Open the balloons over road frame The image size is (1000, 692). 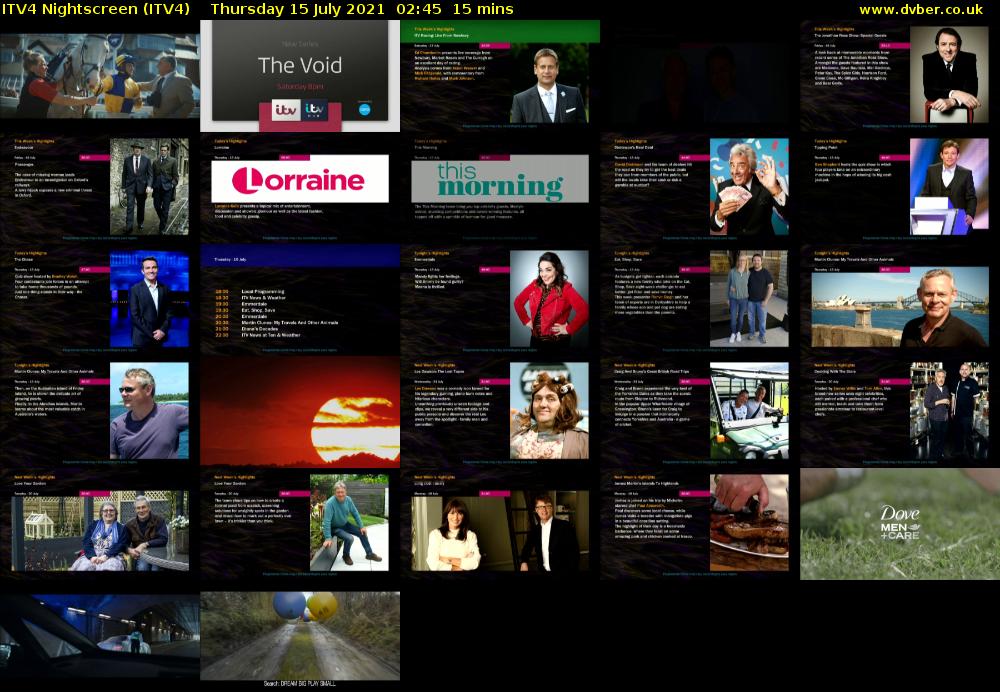300,635
